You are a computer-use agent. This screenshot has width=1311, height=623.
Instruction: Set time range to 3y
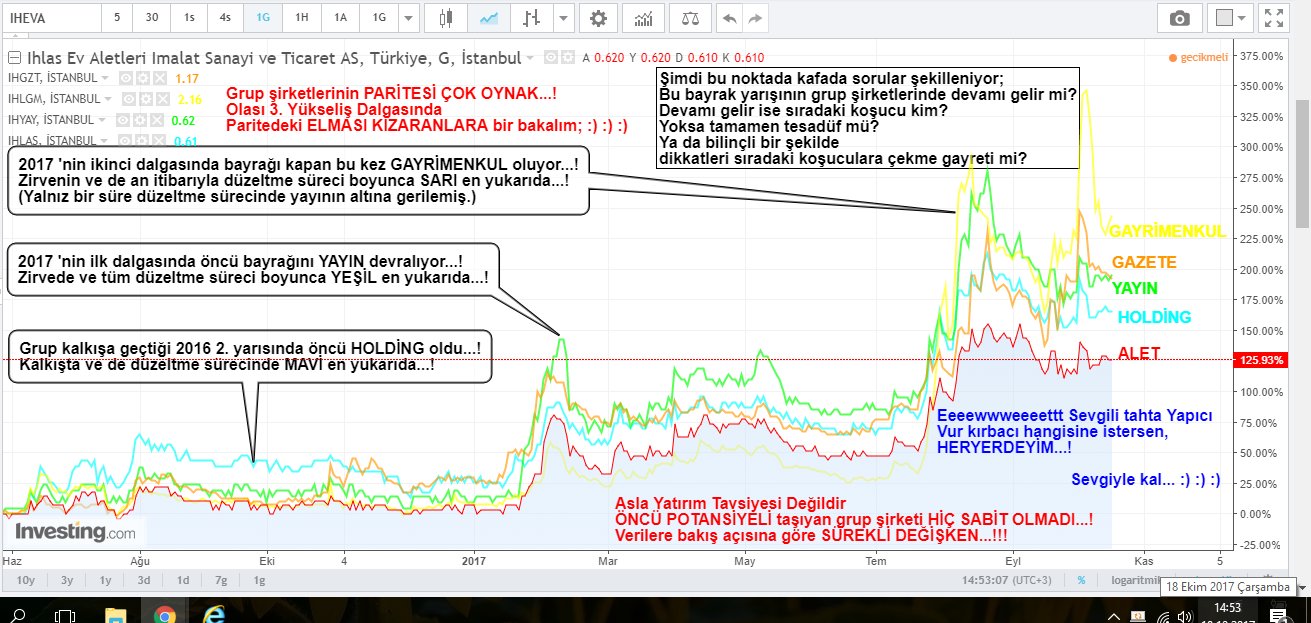point(66,580)
